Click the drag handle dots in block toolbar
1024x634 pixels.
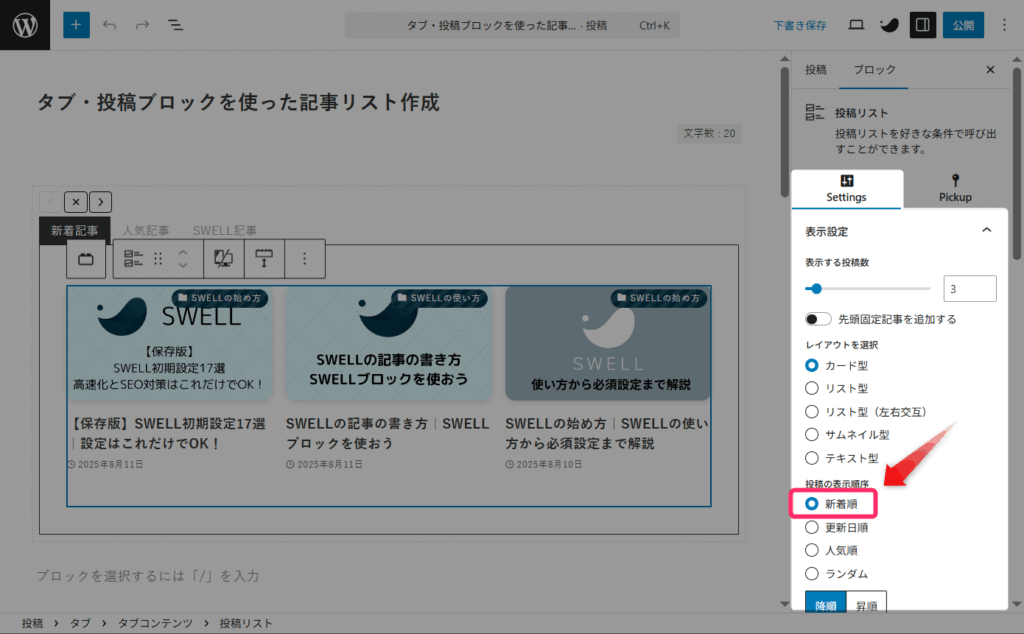[158, 259]
